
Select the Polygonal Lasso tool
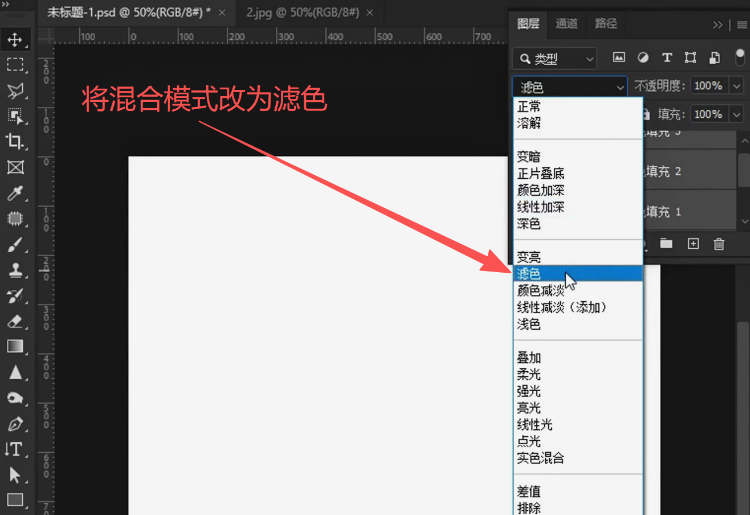point(15,90)
